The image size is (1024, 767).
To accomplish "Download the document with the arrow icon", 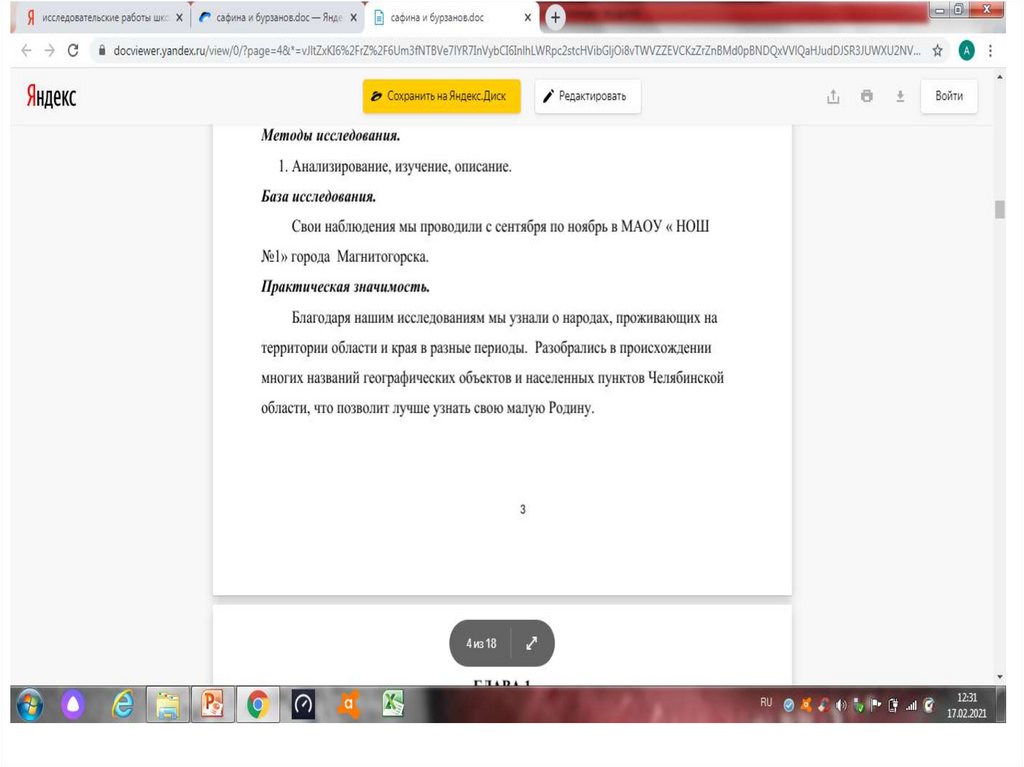I will tap(900, 97).
